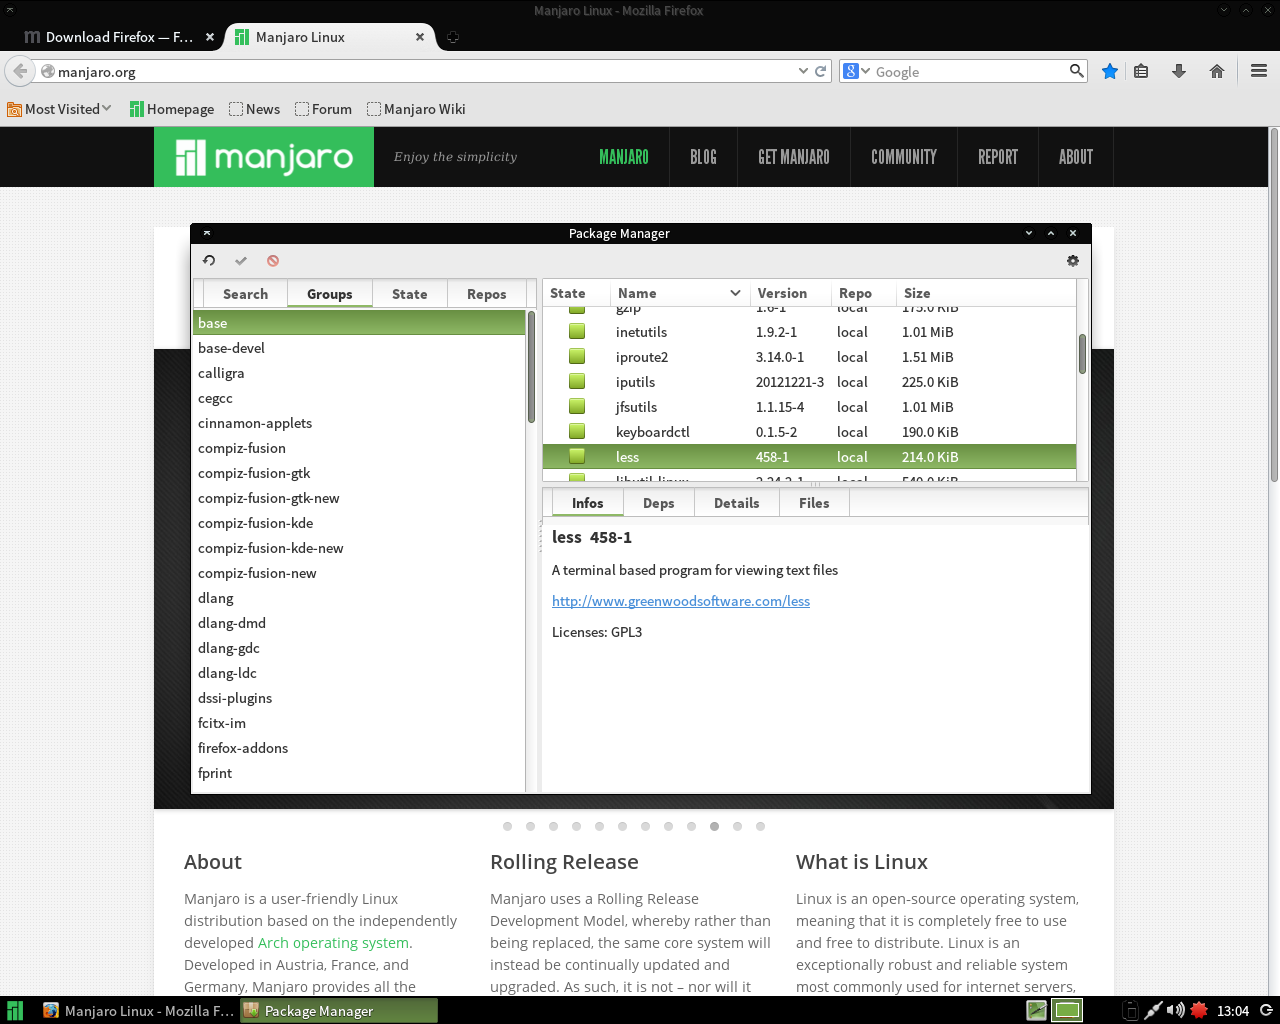Viewport: 1280px width, 1024px height.
Task: Select the calligra group
Action: (x=359, y=373)
